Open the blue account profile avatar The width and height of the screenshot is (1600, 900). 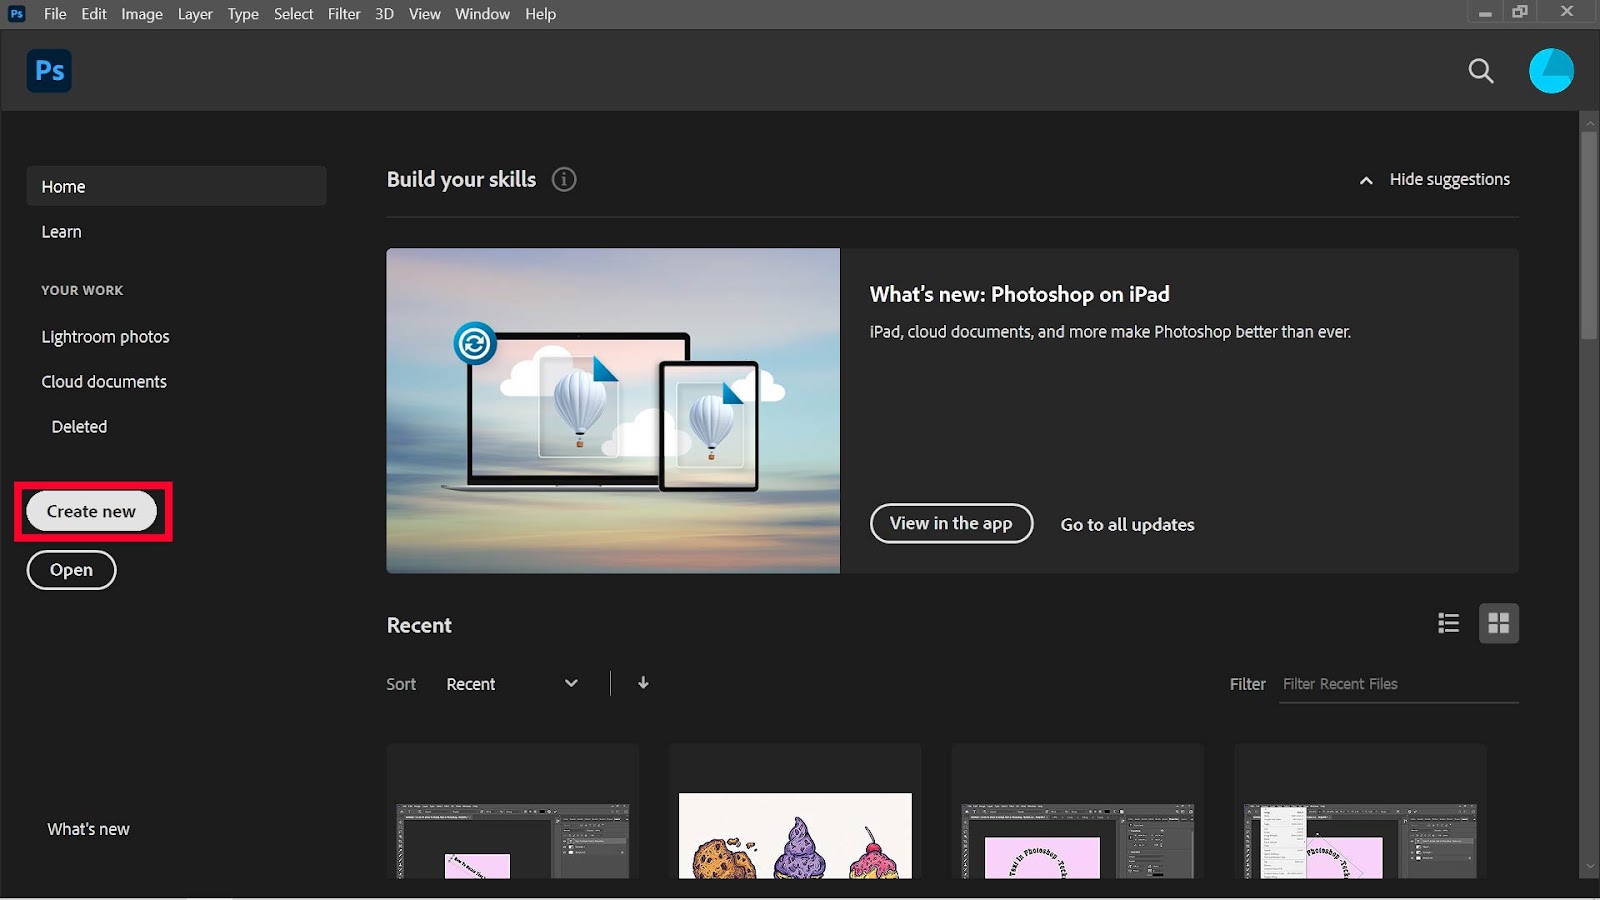click(x=1551, y=71)
